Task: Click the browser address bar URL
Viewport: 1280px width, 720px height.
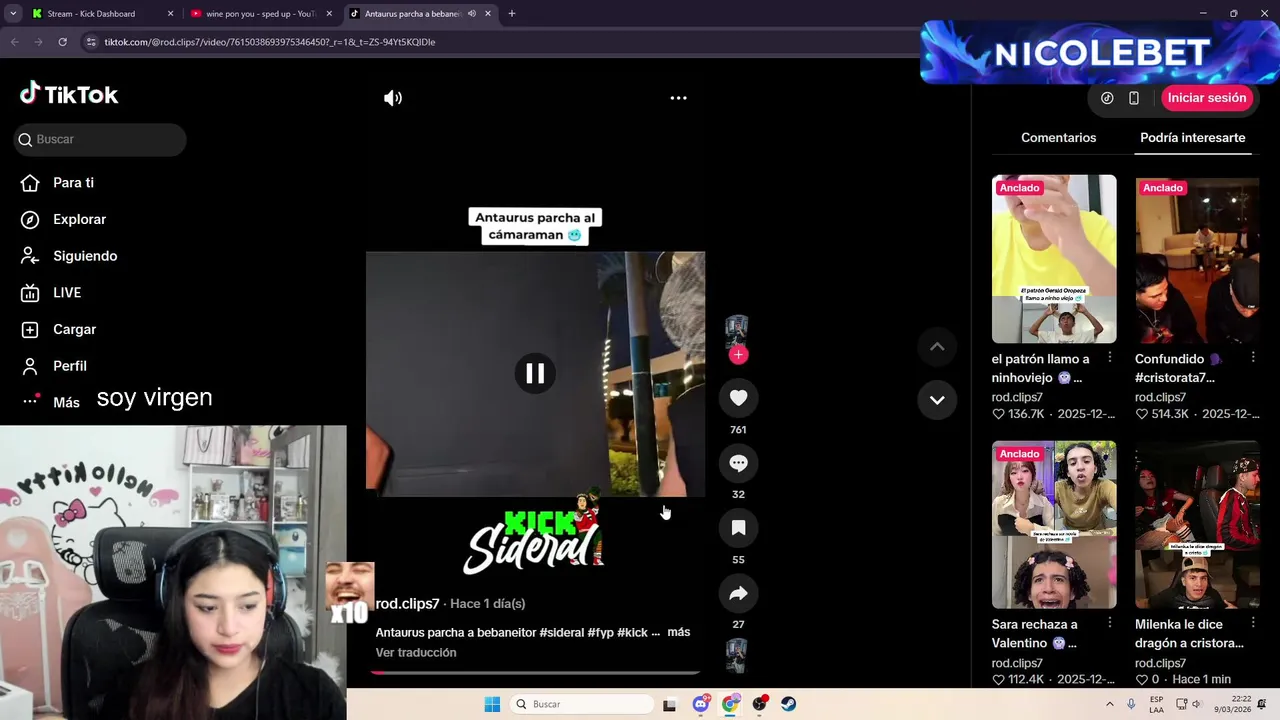Action: [270, 42]
